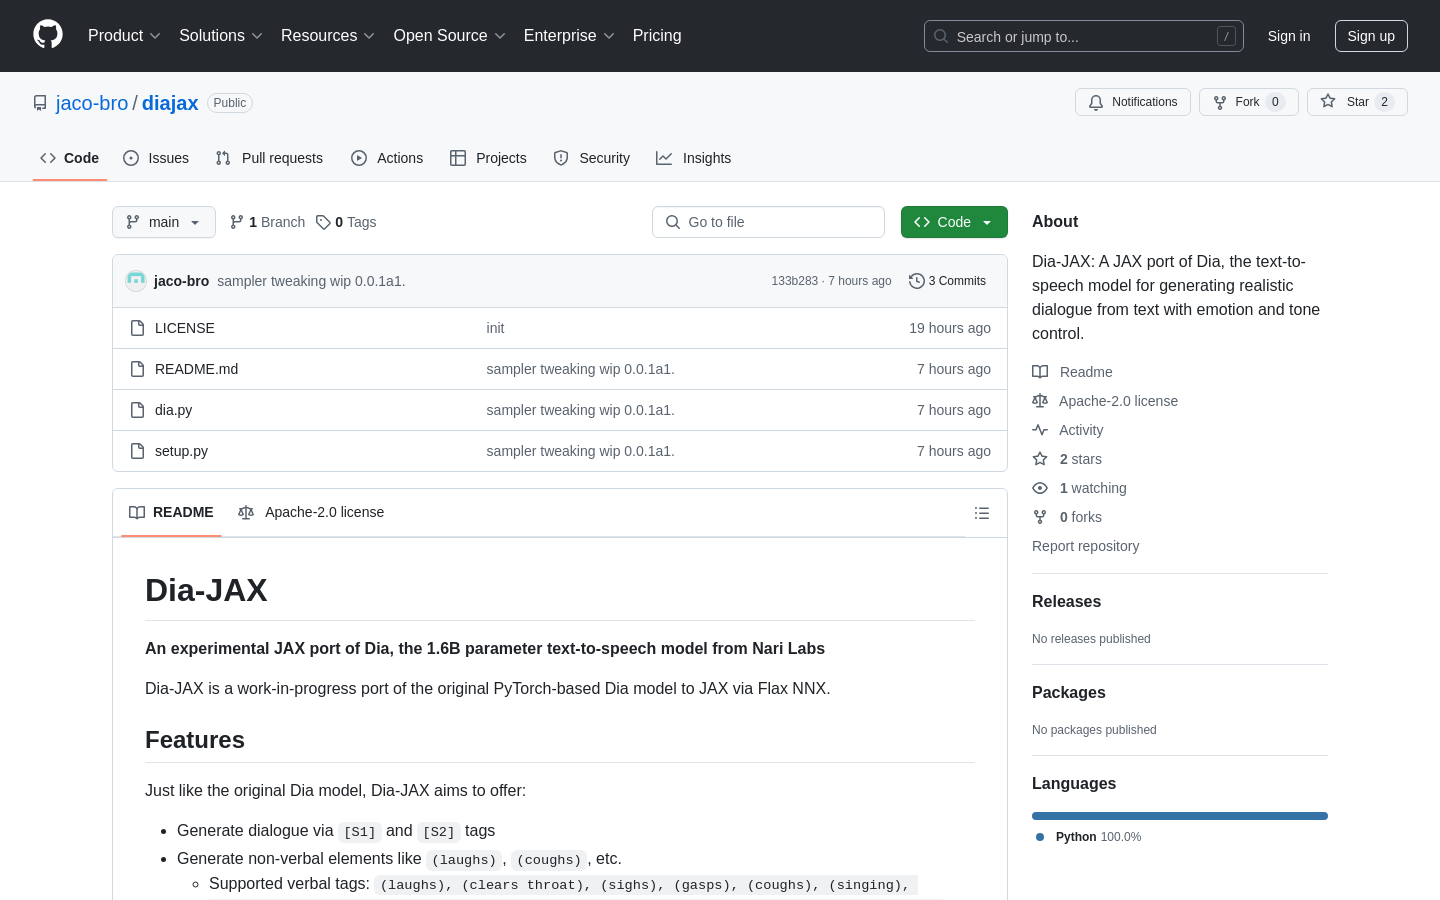This screenshot has width=1440, height=900.
Task: Open the setup.py file
Action: pos(181,451)
